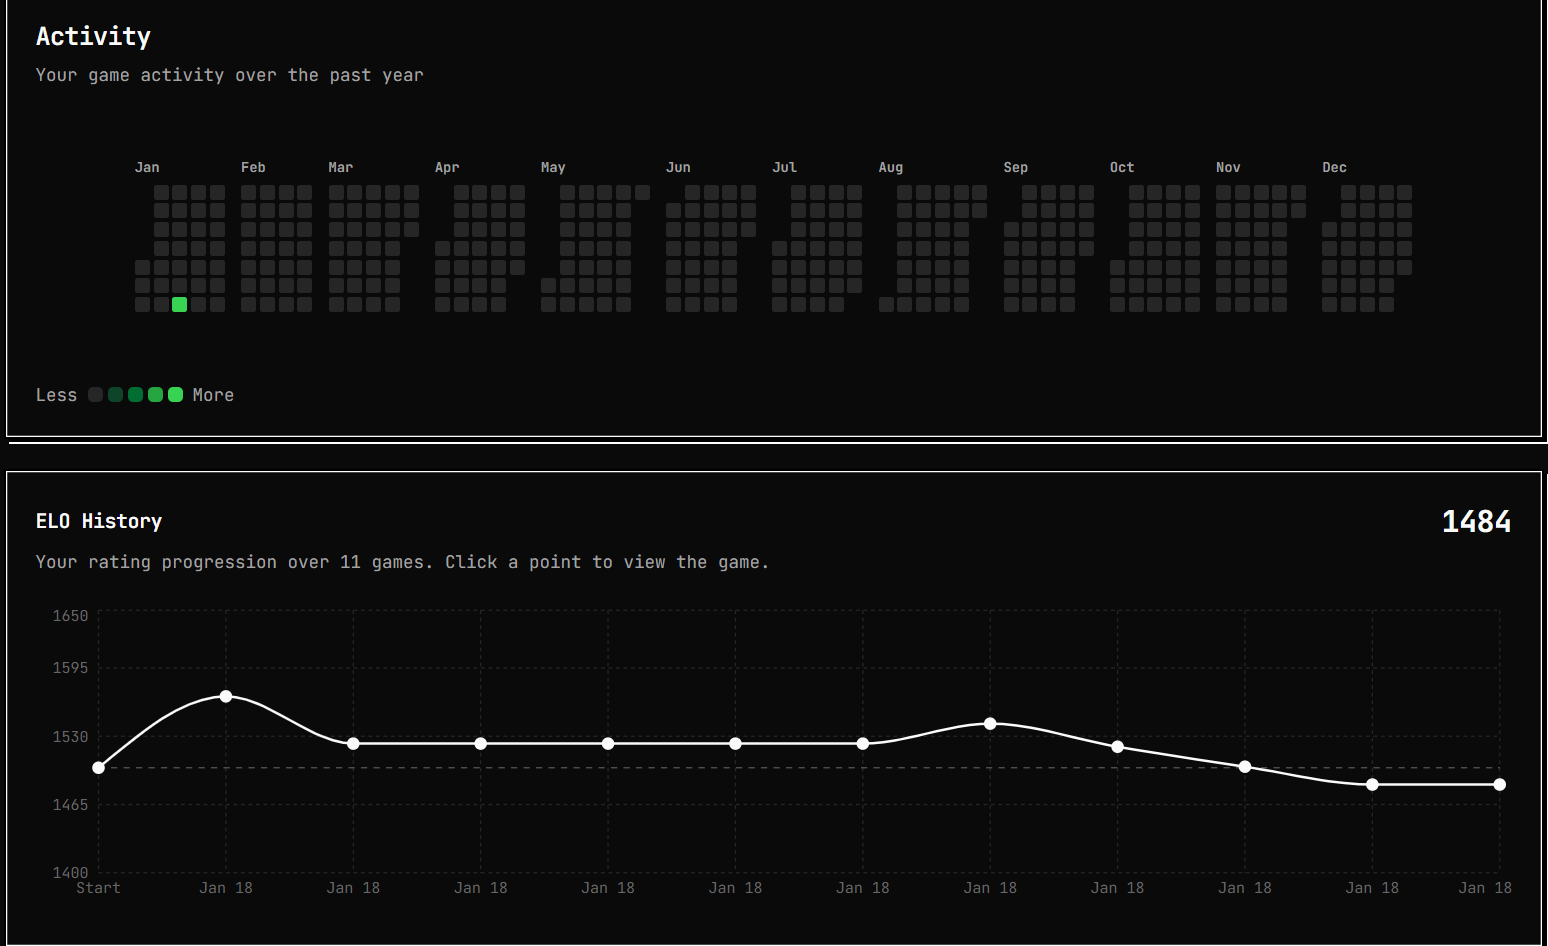1548x946 pixels.
Task: Open the final game point at the chart's right end
Action: pos(1499,785)
